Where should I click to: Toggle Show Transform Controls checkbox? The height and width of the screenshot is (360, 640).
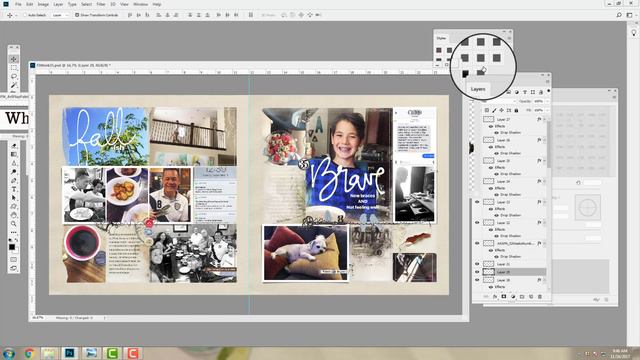tap(77, 15)
